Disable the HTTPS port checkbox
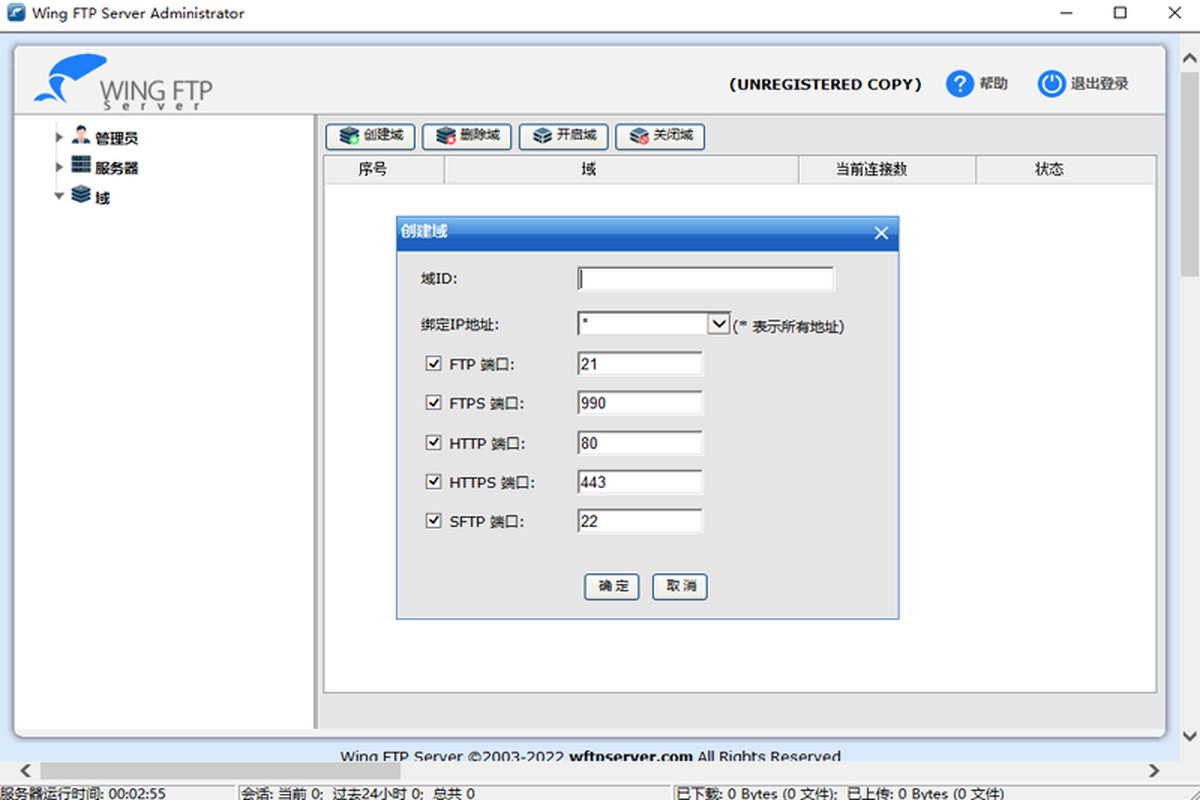 coord(434,482)
